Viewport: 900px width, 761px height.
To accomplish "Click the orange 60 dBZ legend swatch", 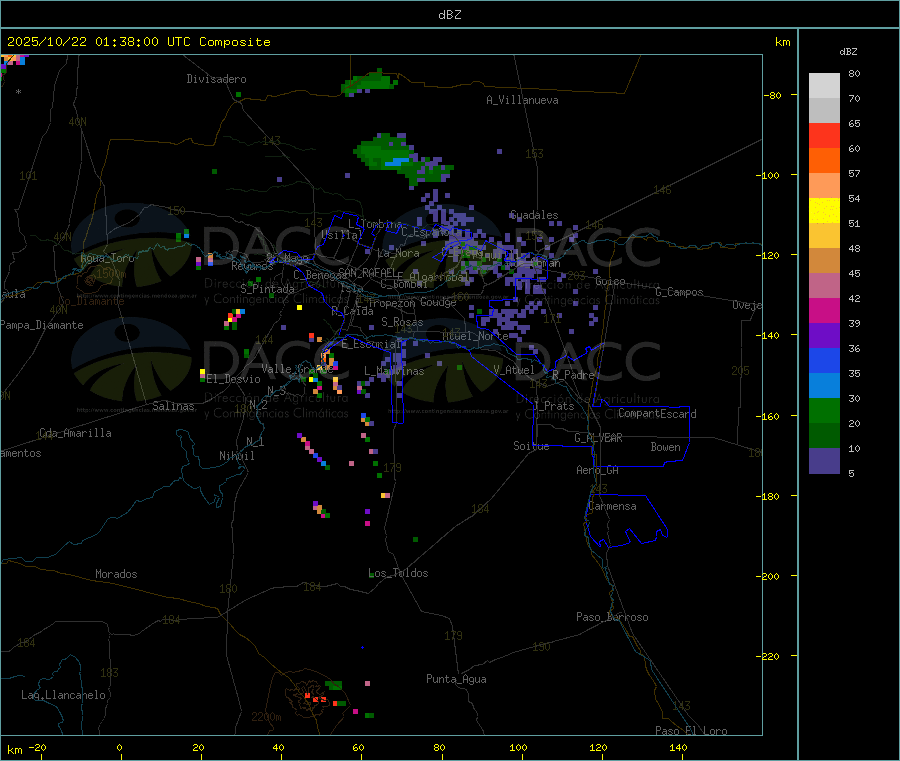I will point(824,161).
